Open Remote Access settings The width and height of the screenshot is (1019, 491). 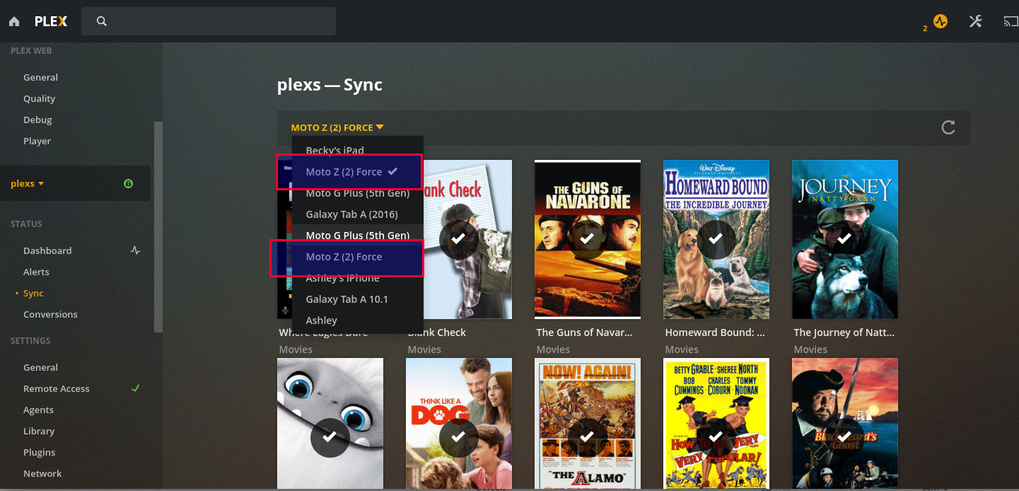point(56,389)
